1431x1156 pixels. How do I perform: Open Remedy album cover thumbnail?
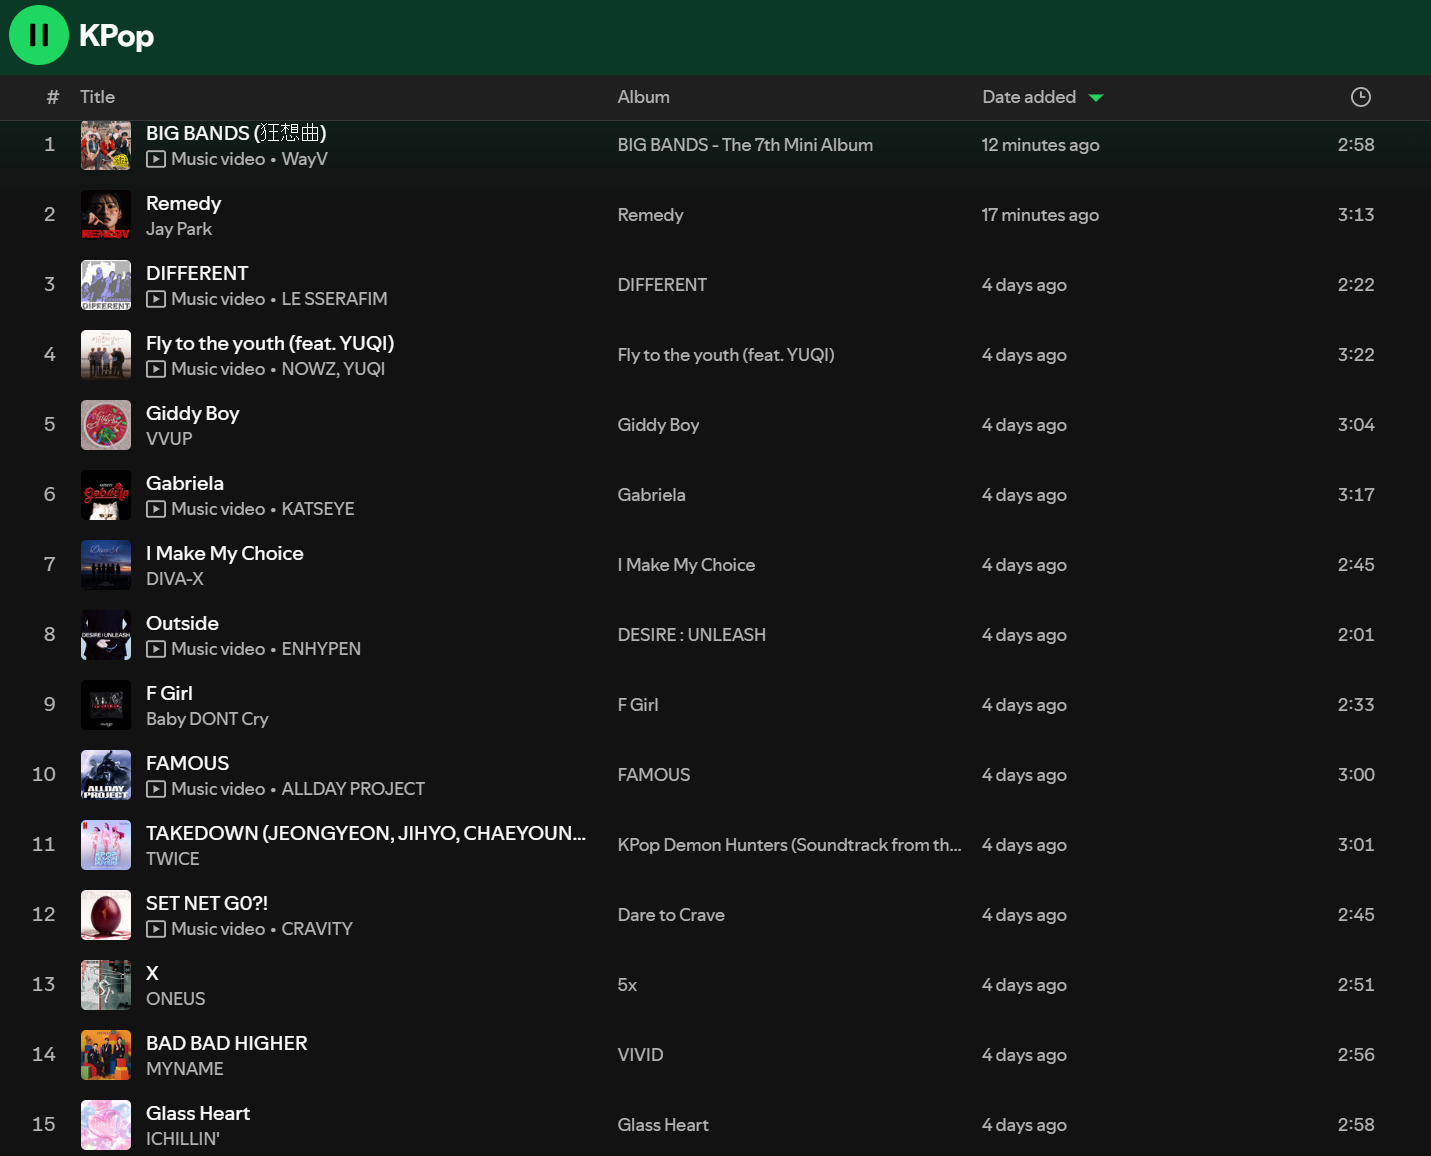[x=106, y=215]
